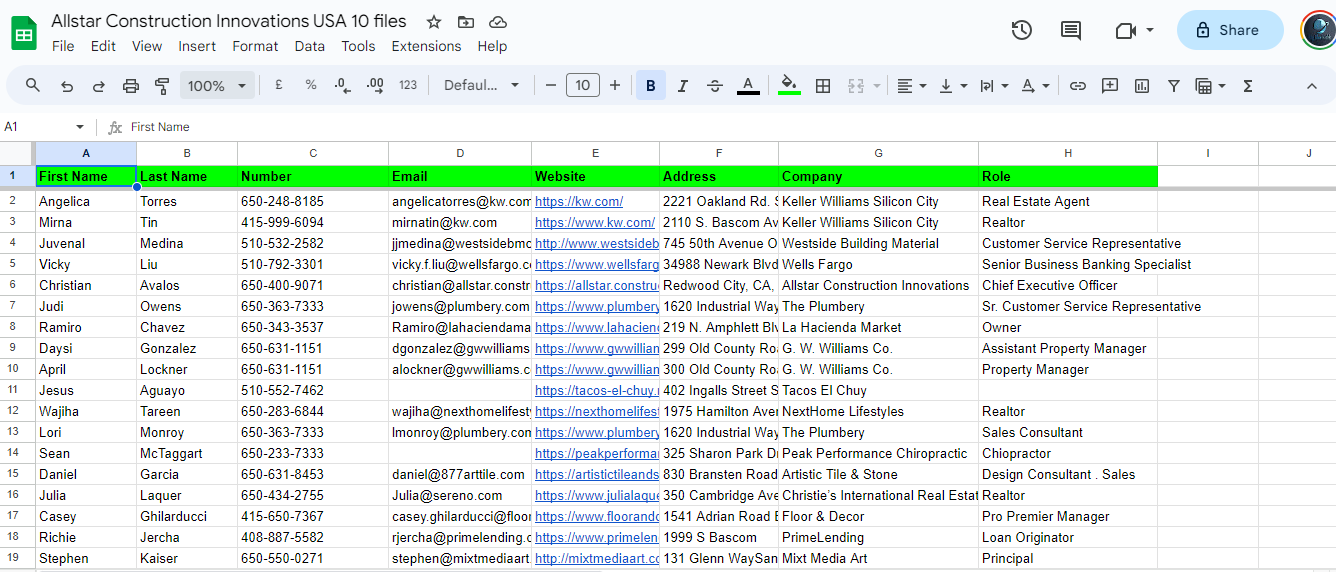Click the Share button

(x=1229, y=30)
